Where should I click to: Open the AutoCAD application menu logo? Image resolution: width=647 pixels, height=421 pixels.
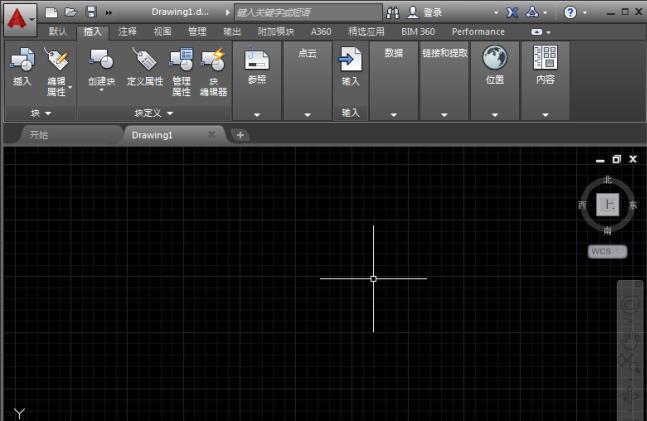tap(20, 19)
